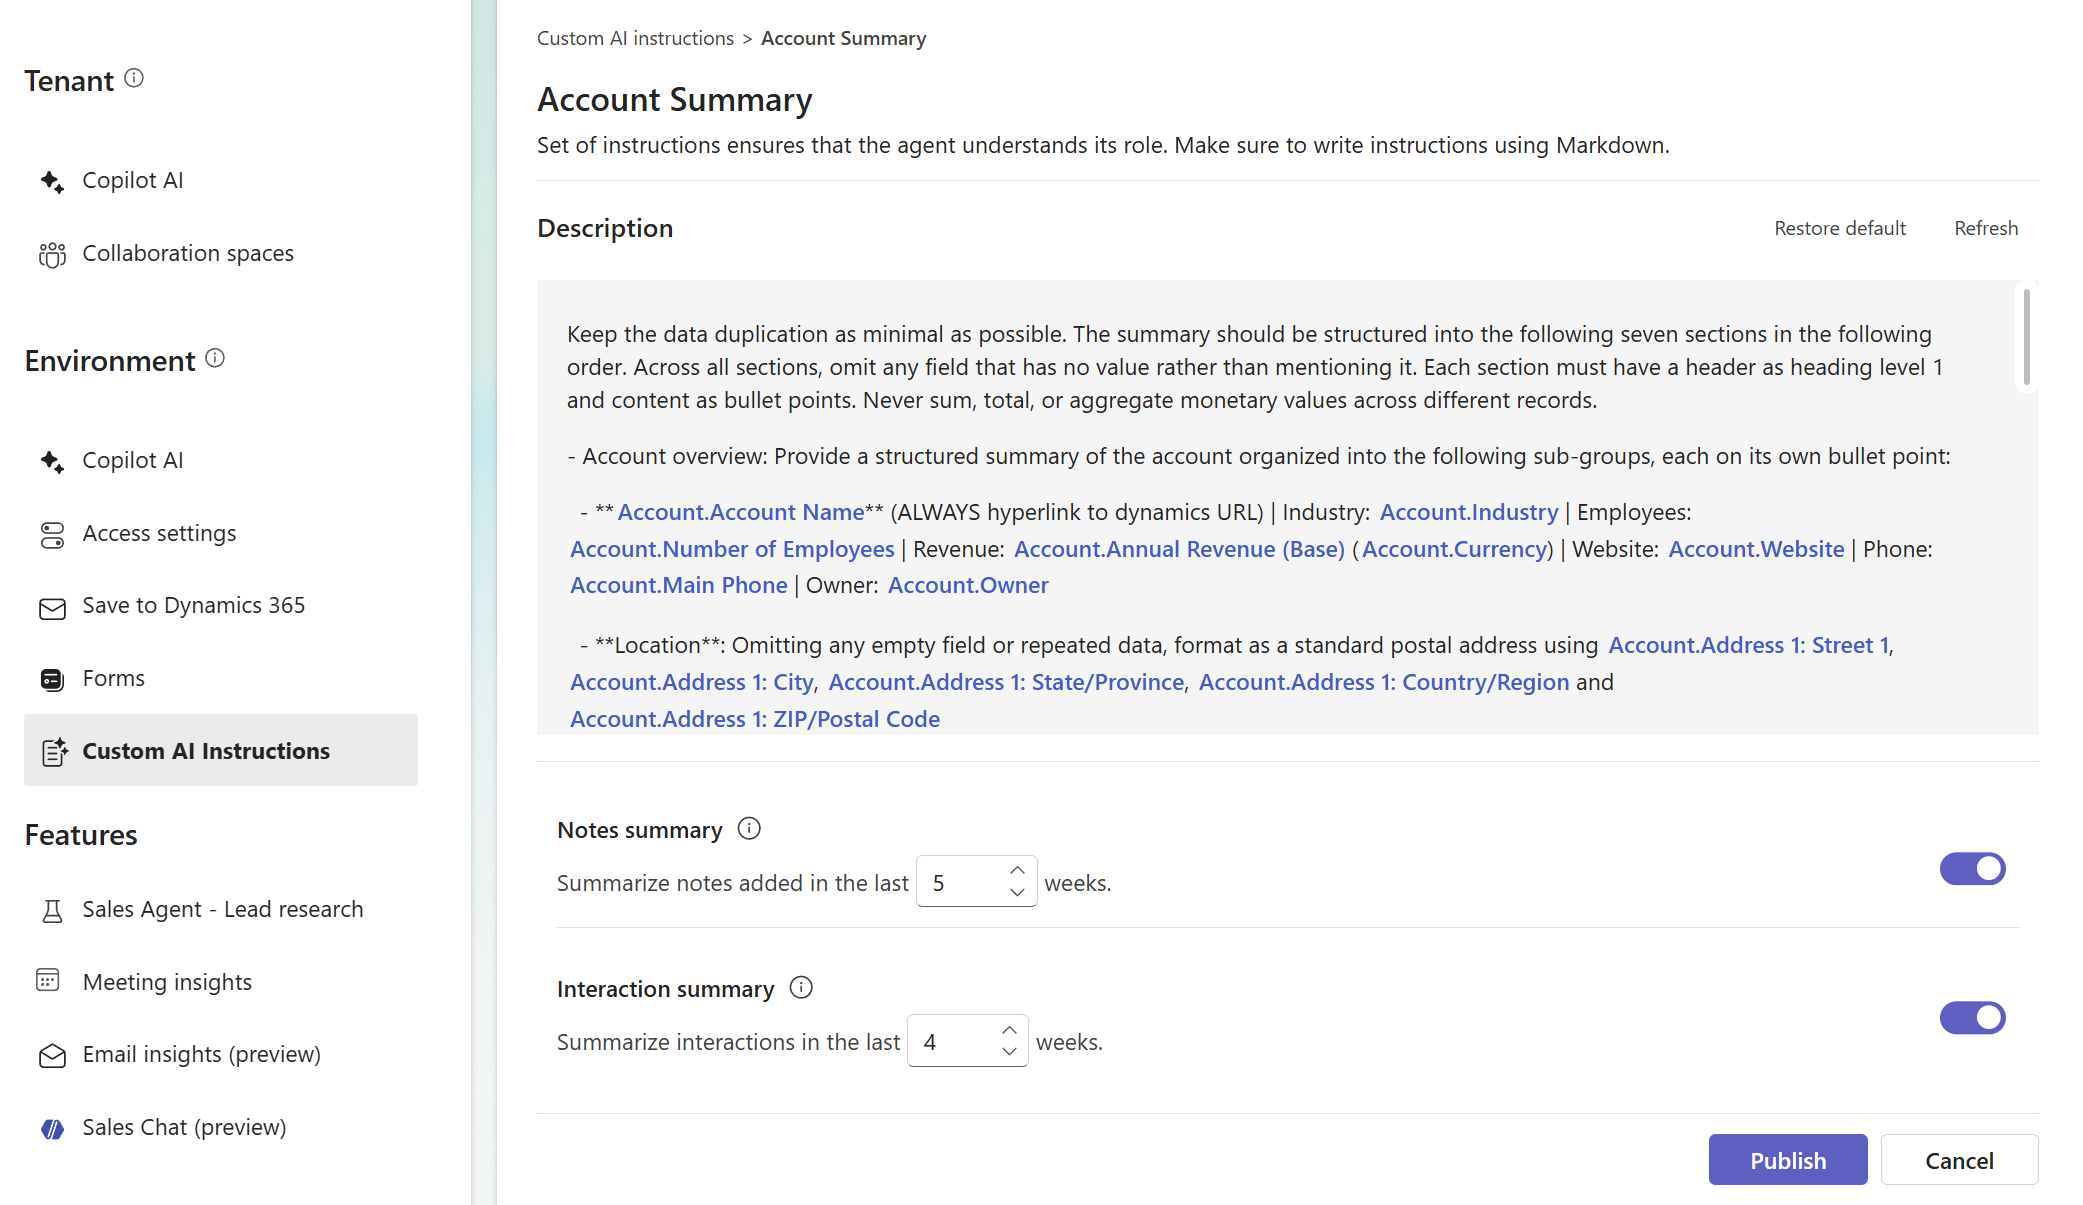Click the Collaboration spaces people icon
Image resolution: width=2083 pixels, height=1205 pixels.
tap(52, 254)
